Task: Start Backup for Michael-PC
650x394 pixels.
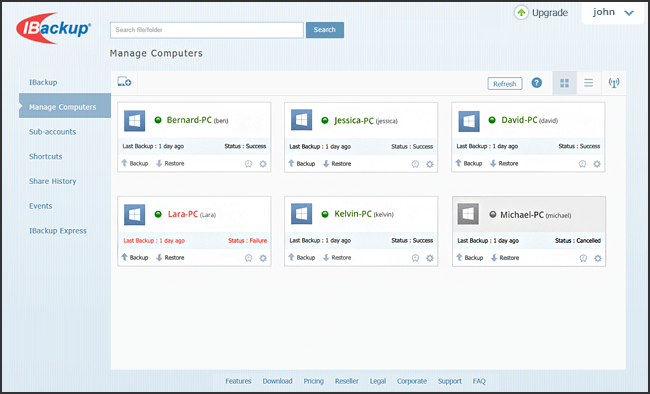Action: click(x=469, y=258)
